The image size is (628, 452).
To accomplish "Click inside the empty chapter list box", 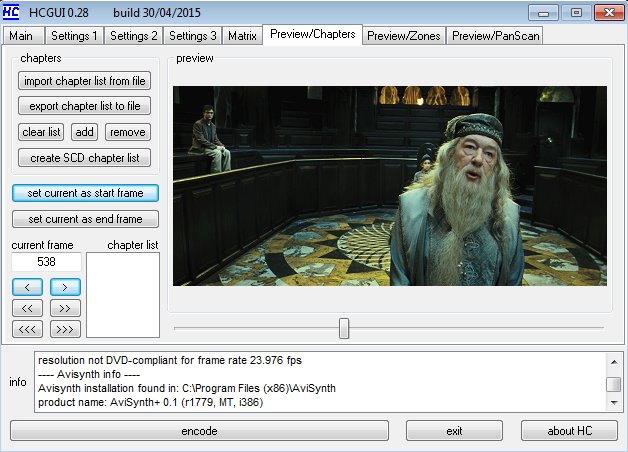I will pos(123,295).
